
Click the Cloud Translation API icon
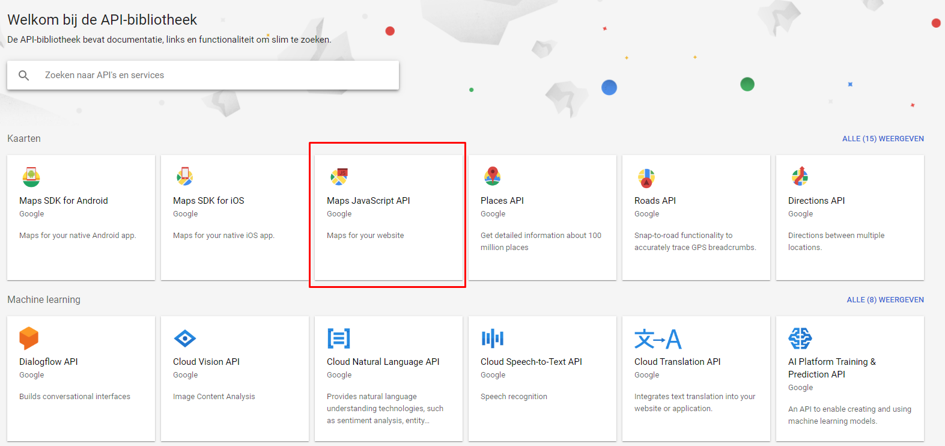click(657, 338)
